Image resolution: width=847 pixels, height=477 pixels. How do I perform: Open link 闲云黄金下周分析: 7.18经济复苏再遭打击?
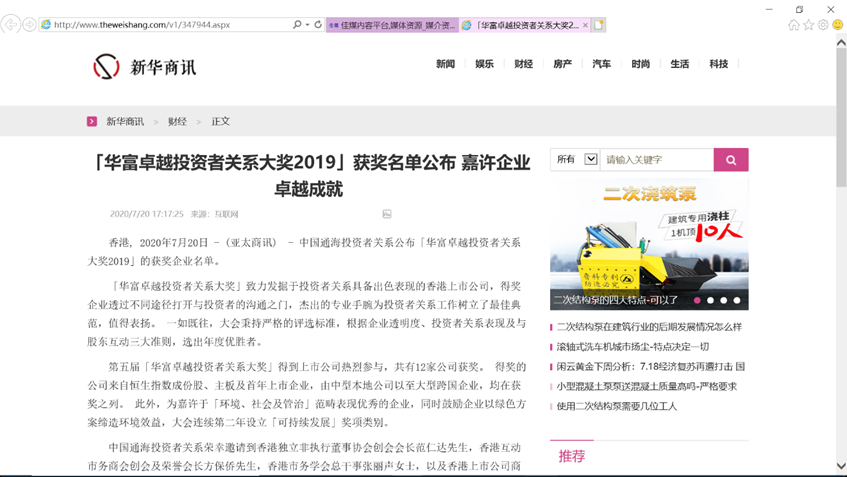(x=651, y=366)
